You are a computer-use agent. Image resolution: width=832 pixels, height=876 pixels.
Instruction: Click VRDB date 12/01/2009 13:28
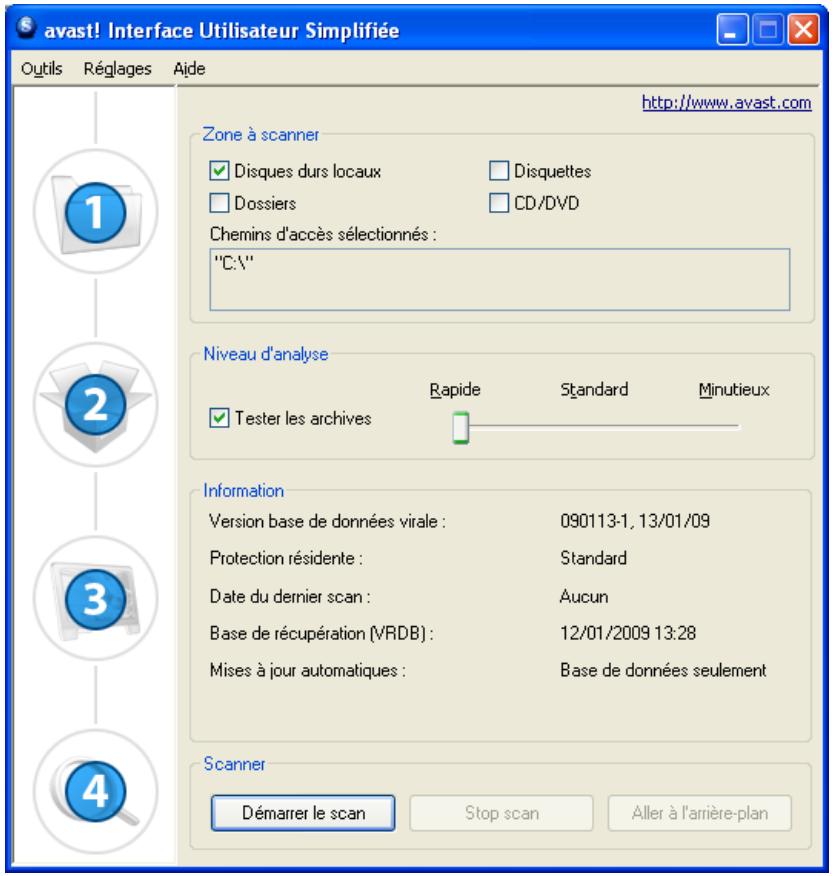tap(628, 633)
